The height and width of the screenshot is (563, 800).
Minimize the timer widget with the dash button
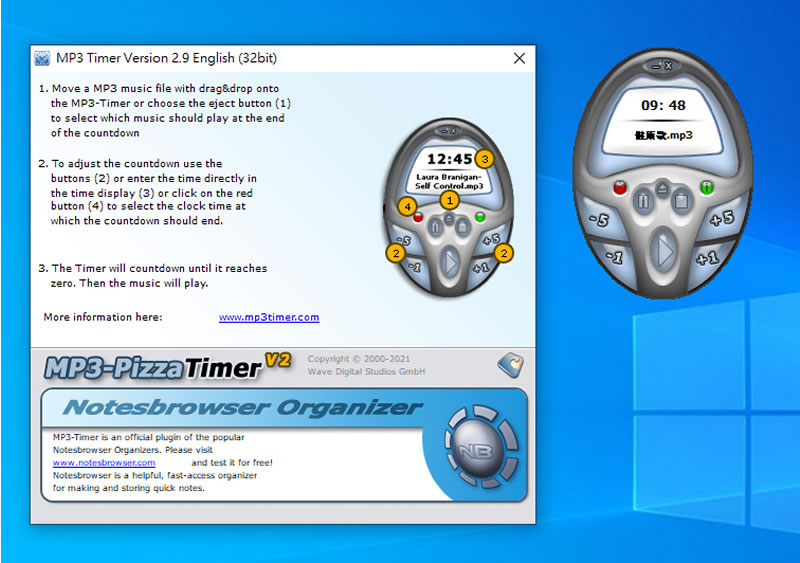click(x=657, y=66)
